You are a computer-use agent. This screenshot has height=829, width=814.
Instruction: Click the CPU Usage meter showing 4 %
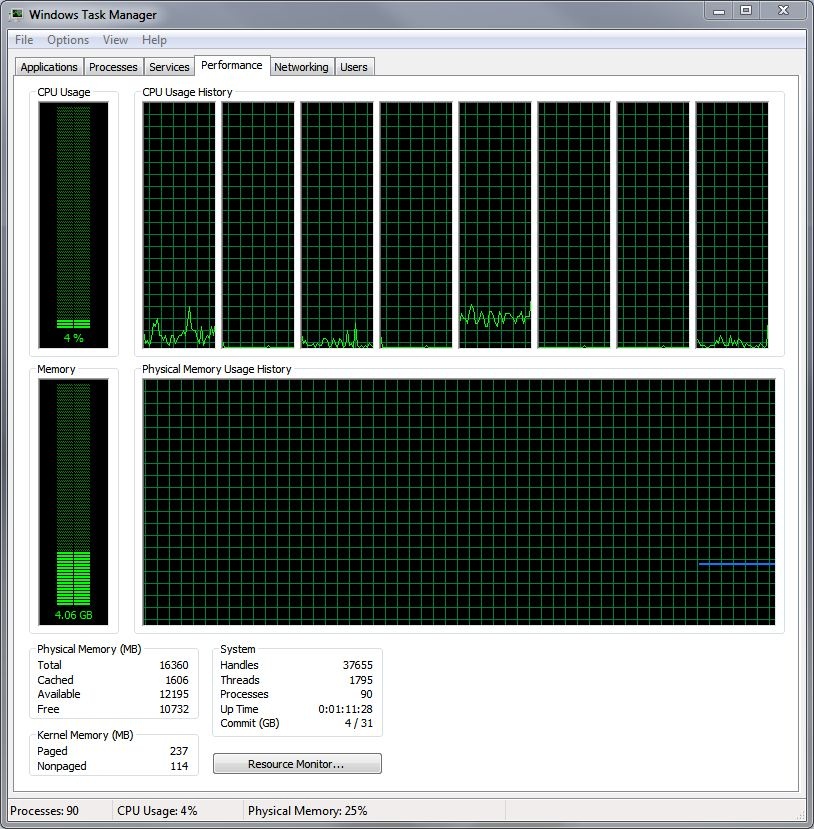(x=73, y=225)
